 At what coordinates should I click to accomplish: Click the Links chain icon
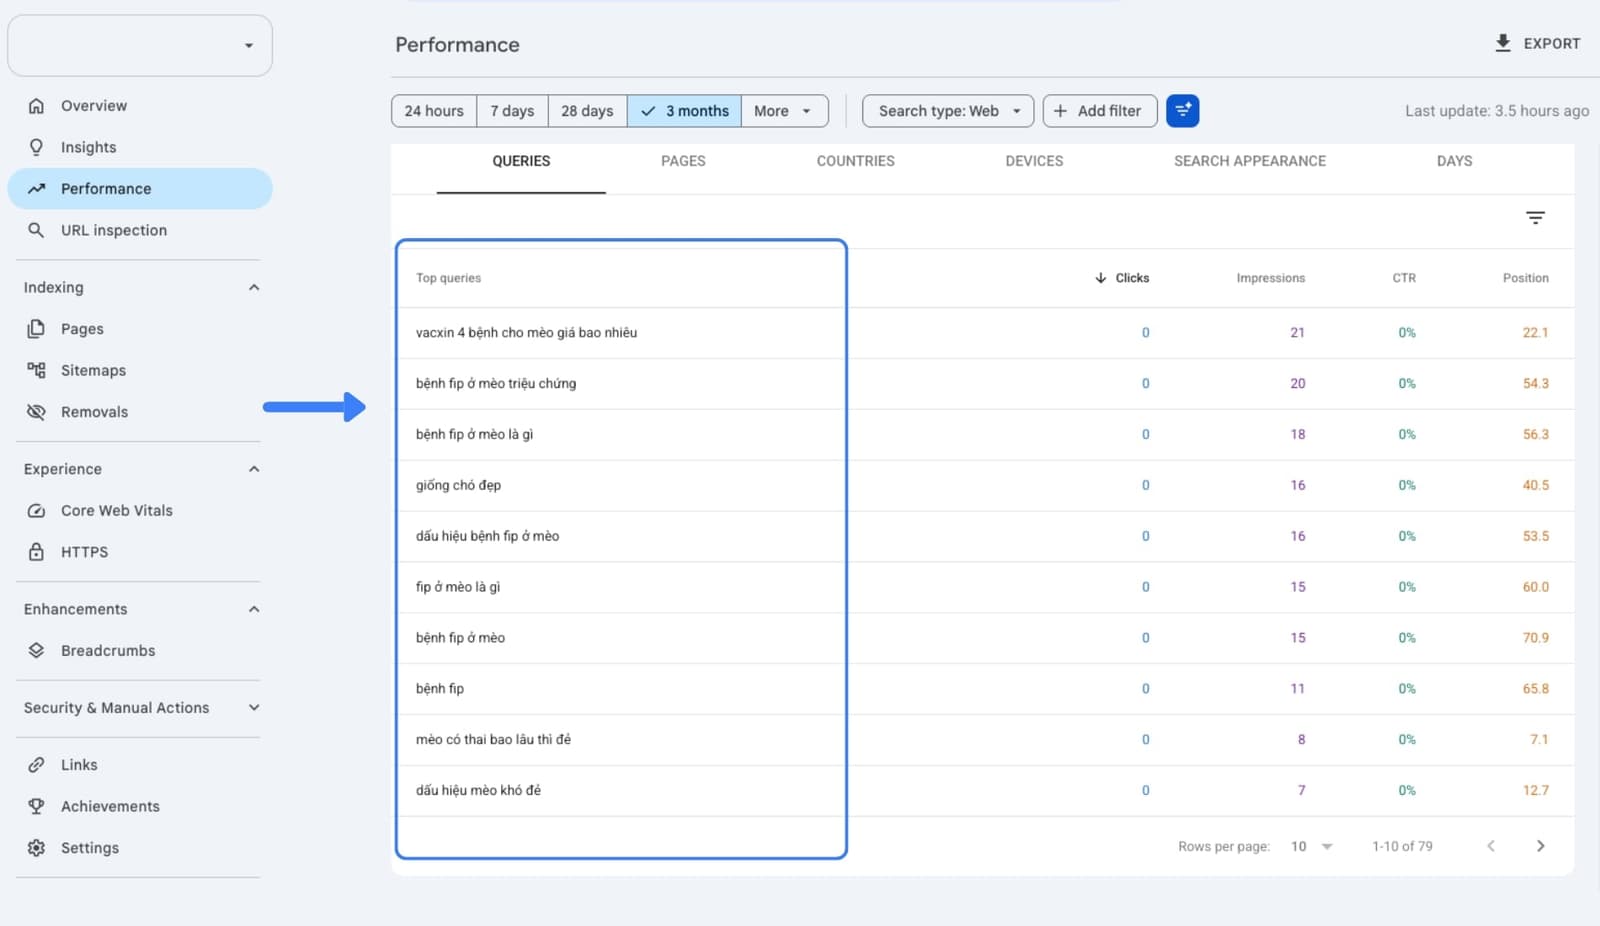point(36,765)
